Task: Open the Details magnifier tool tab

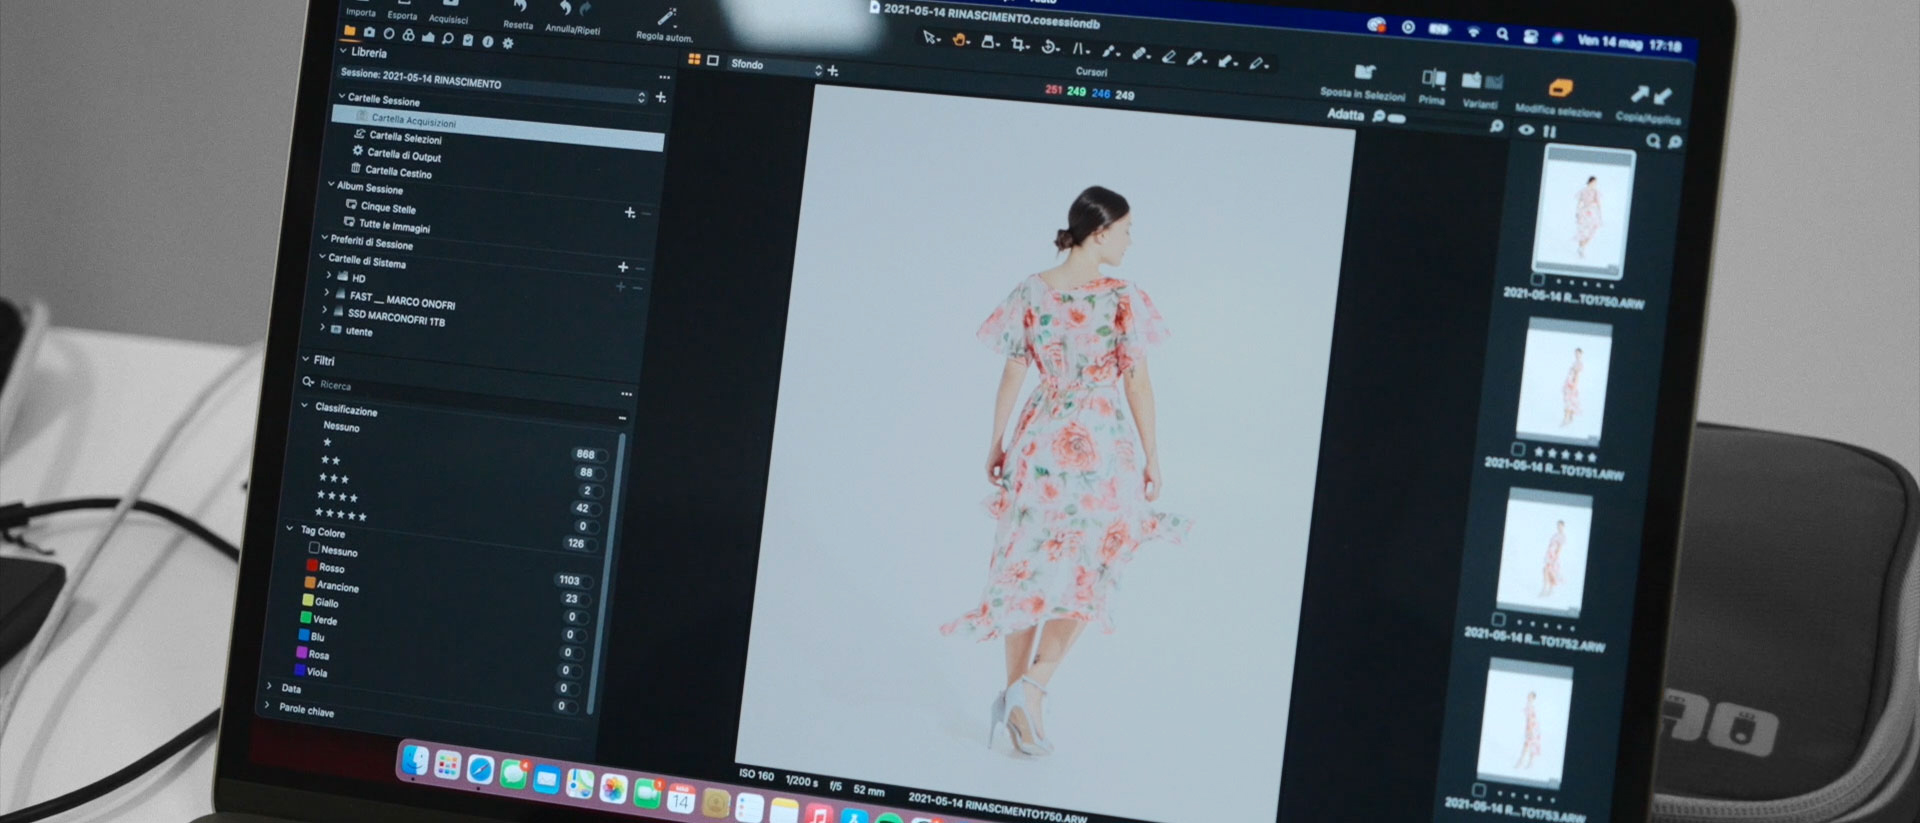Action: pyautogui.click(x=448, y=38)
